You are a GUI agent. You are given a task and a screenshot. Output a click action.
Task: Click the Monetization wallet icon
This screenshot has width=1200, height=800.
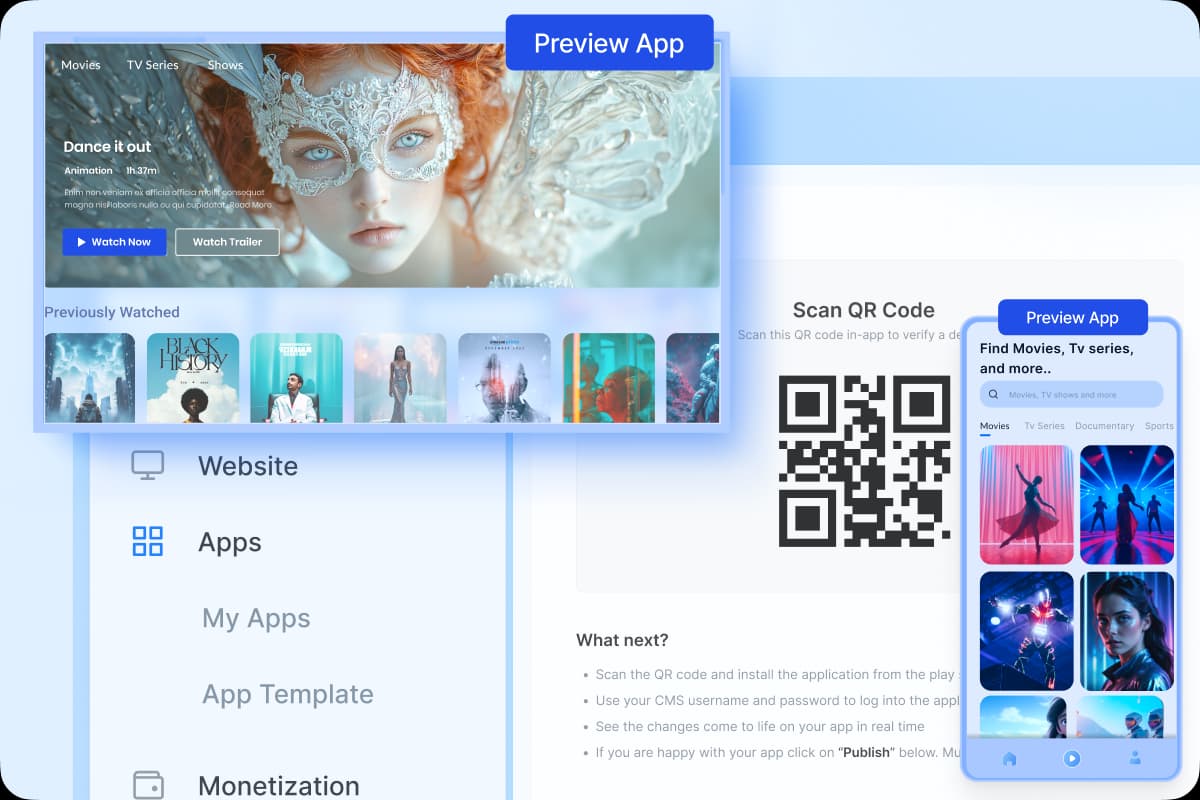coord(148,785)
